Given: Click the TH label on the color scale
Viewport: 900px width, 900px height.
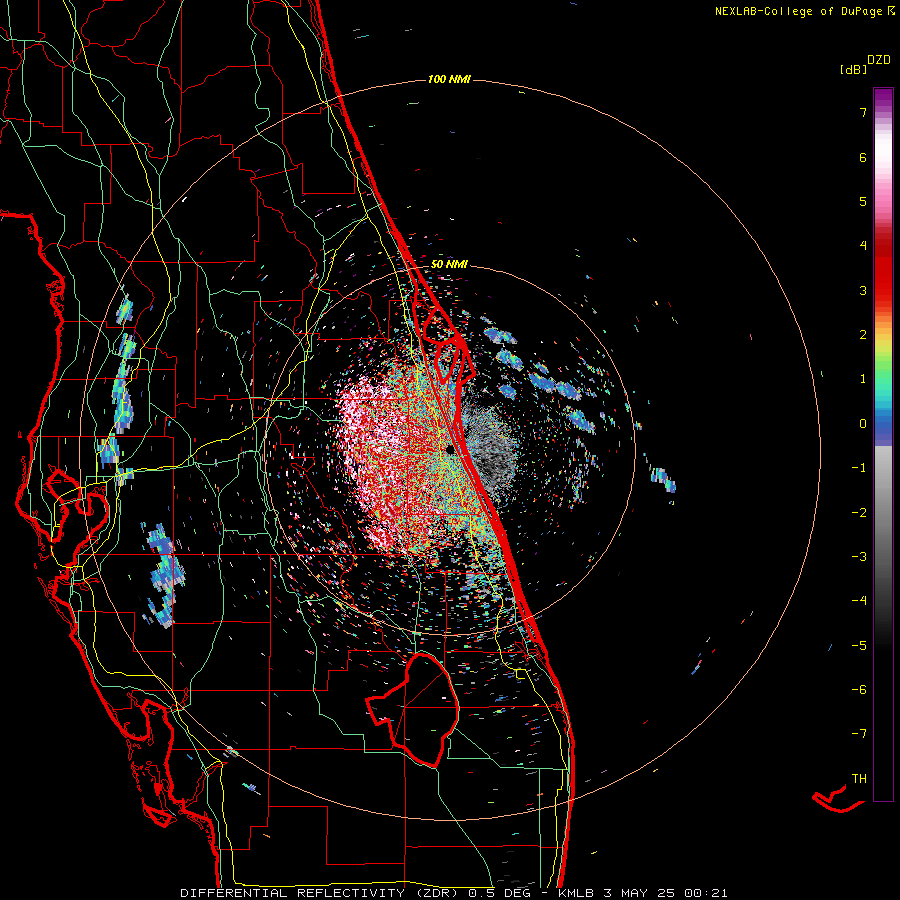Looking at the screenshot, I should [x=859, y=779].
